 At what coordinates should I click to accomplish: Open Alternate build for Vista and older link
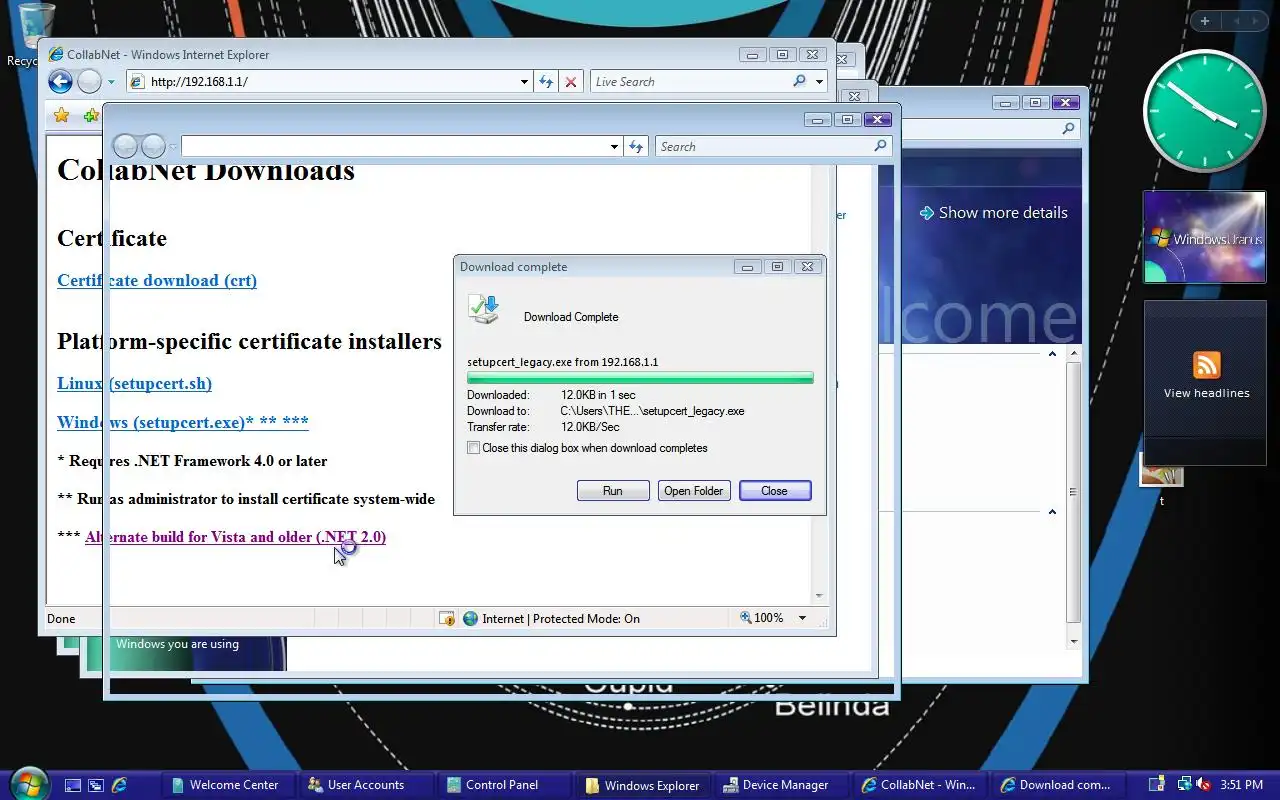[x=235, y=537]
